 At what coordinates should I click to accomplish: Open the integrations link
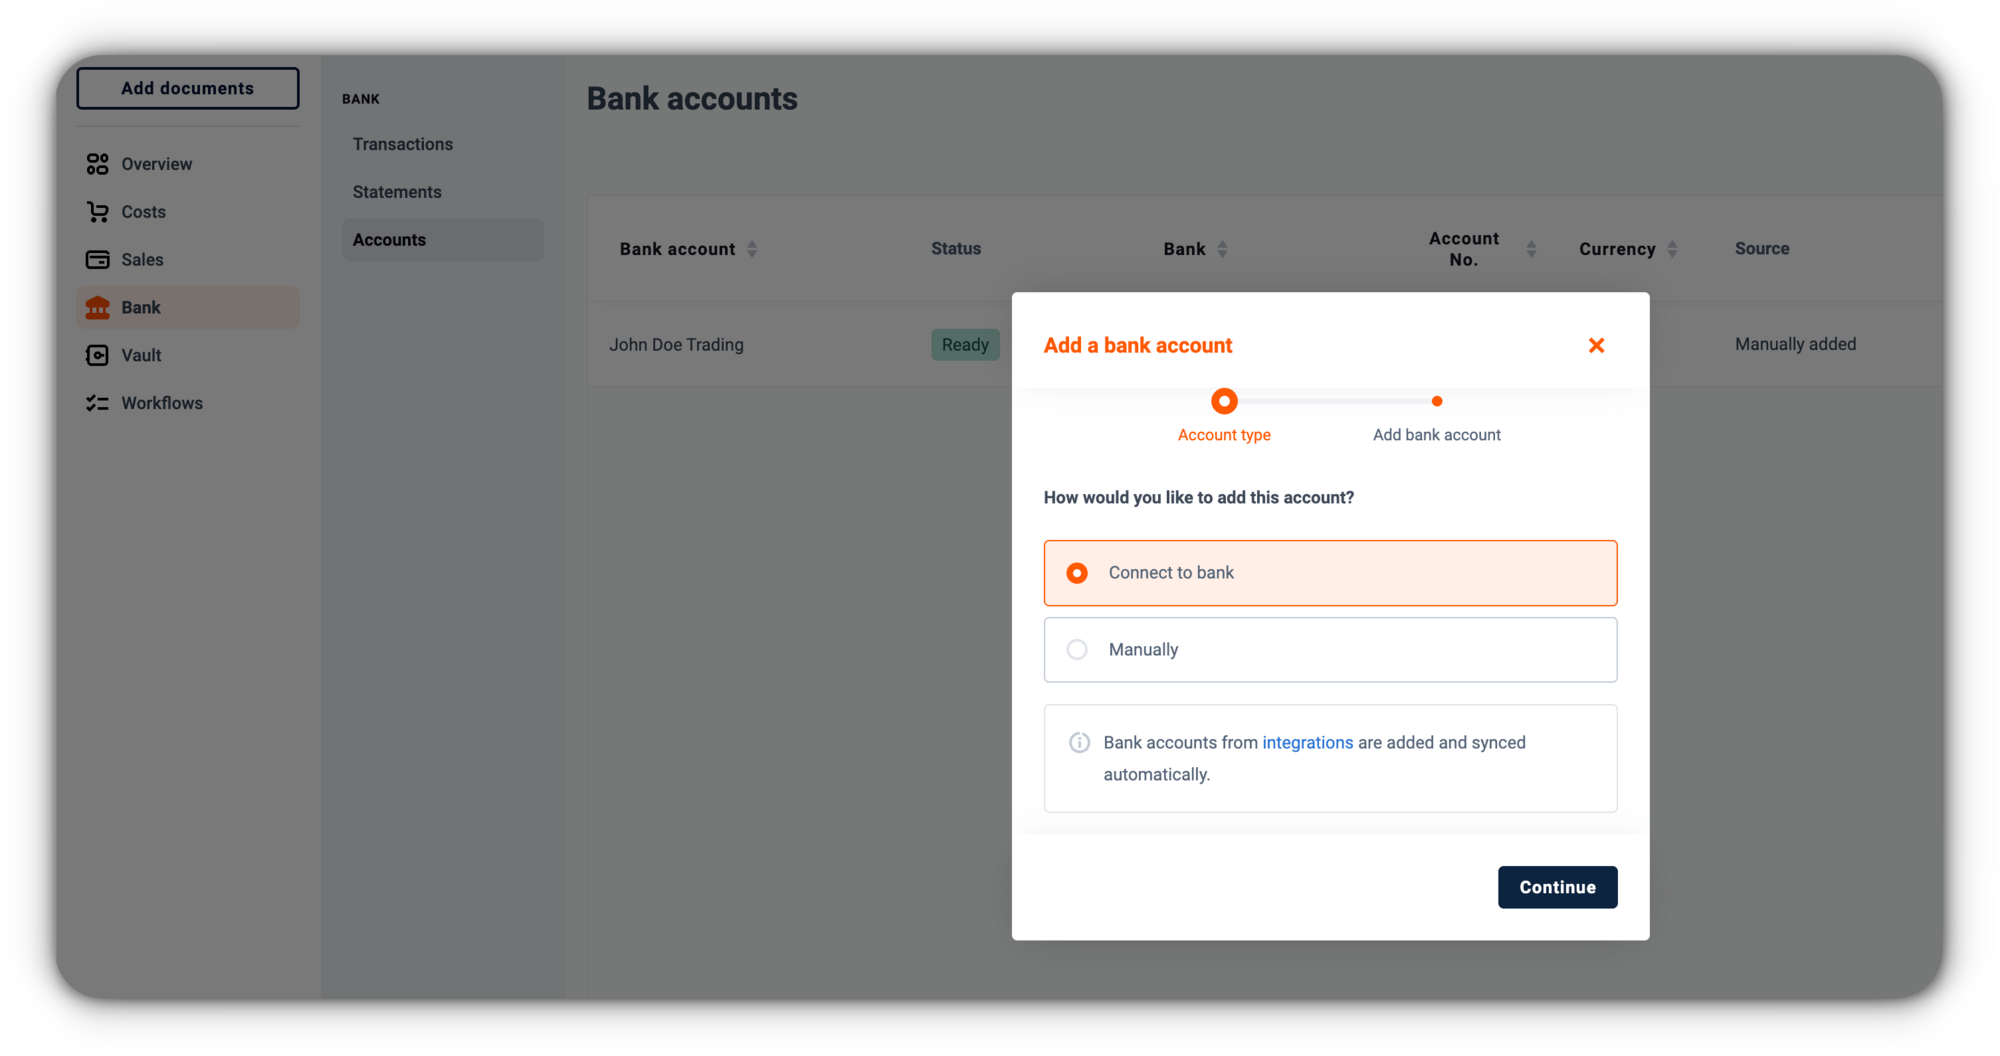(1307, 742)
